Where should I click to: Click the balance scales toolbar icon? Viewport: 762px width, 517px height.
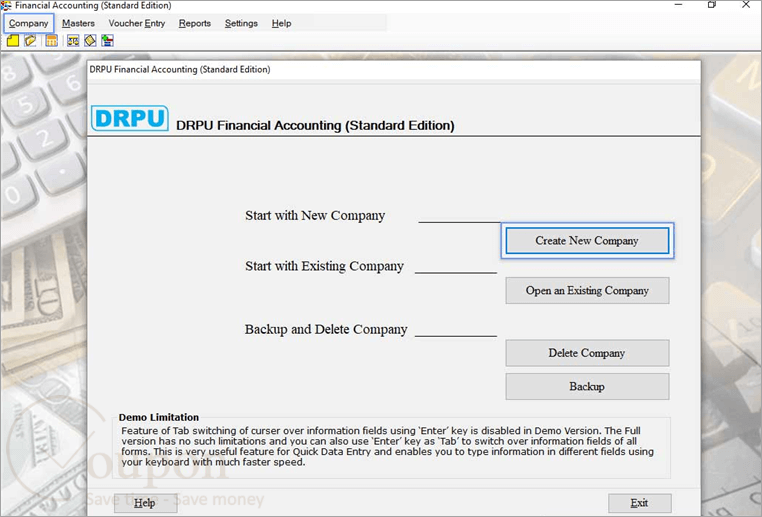(x=73, y=41)
